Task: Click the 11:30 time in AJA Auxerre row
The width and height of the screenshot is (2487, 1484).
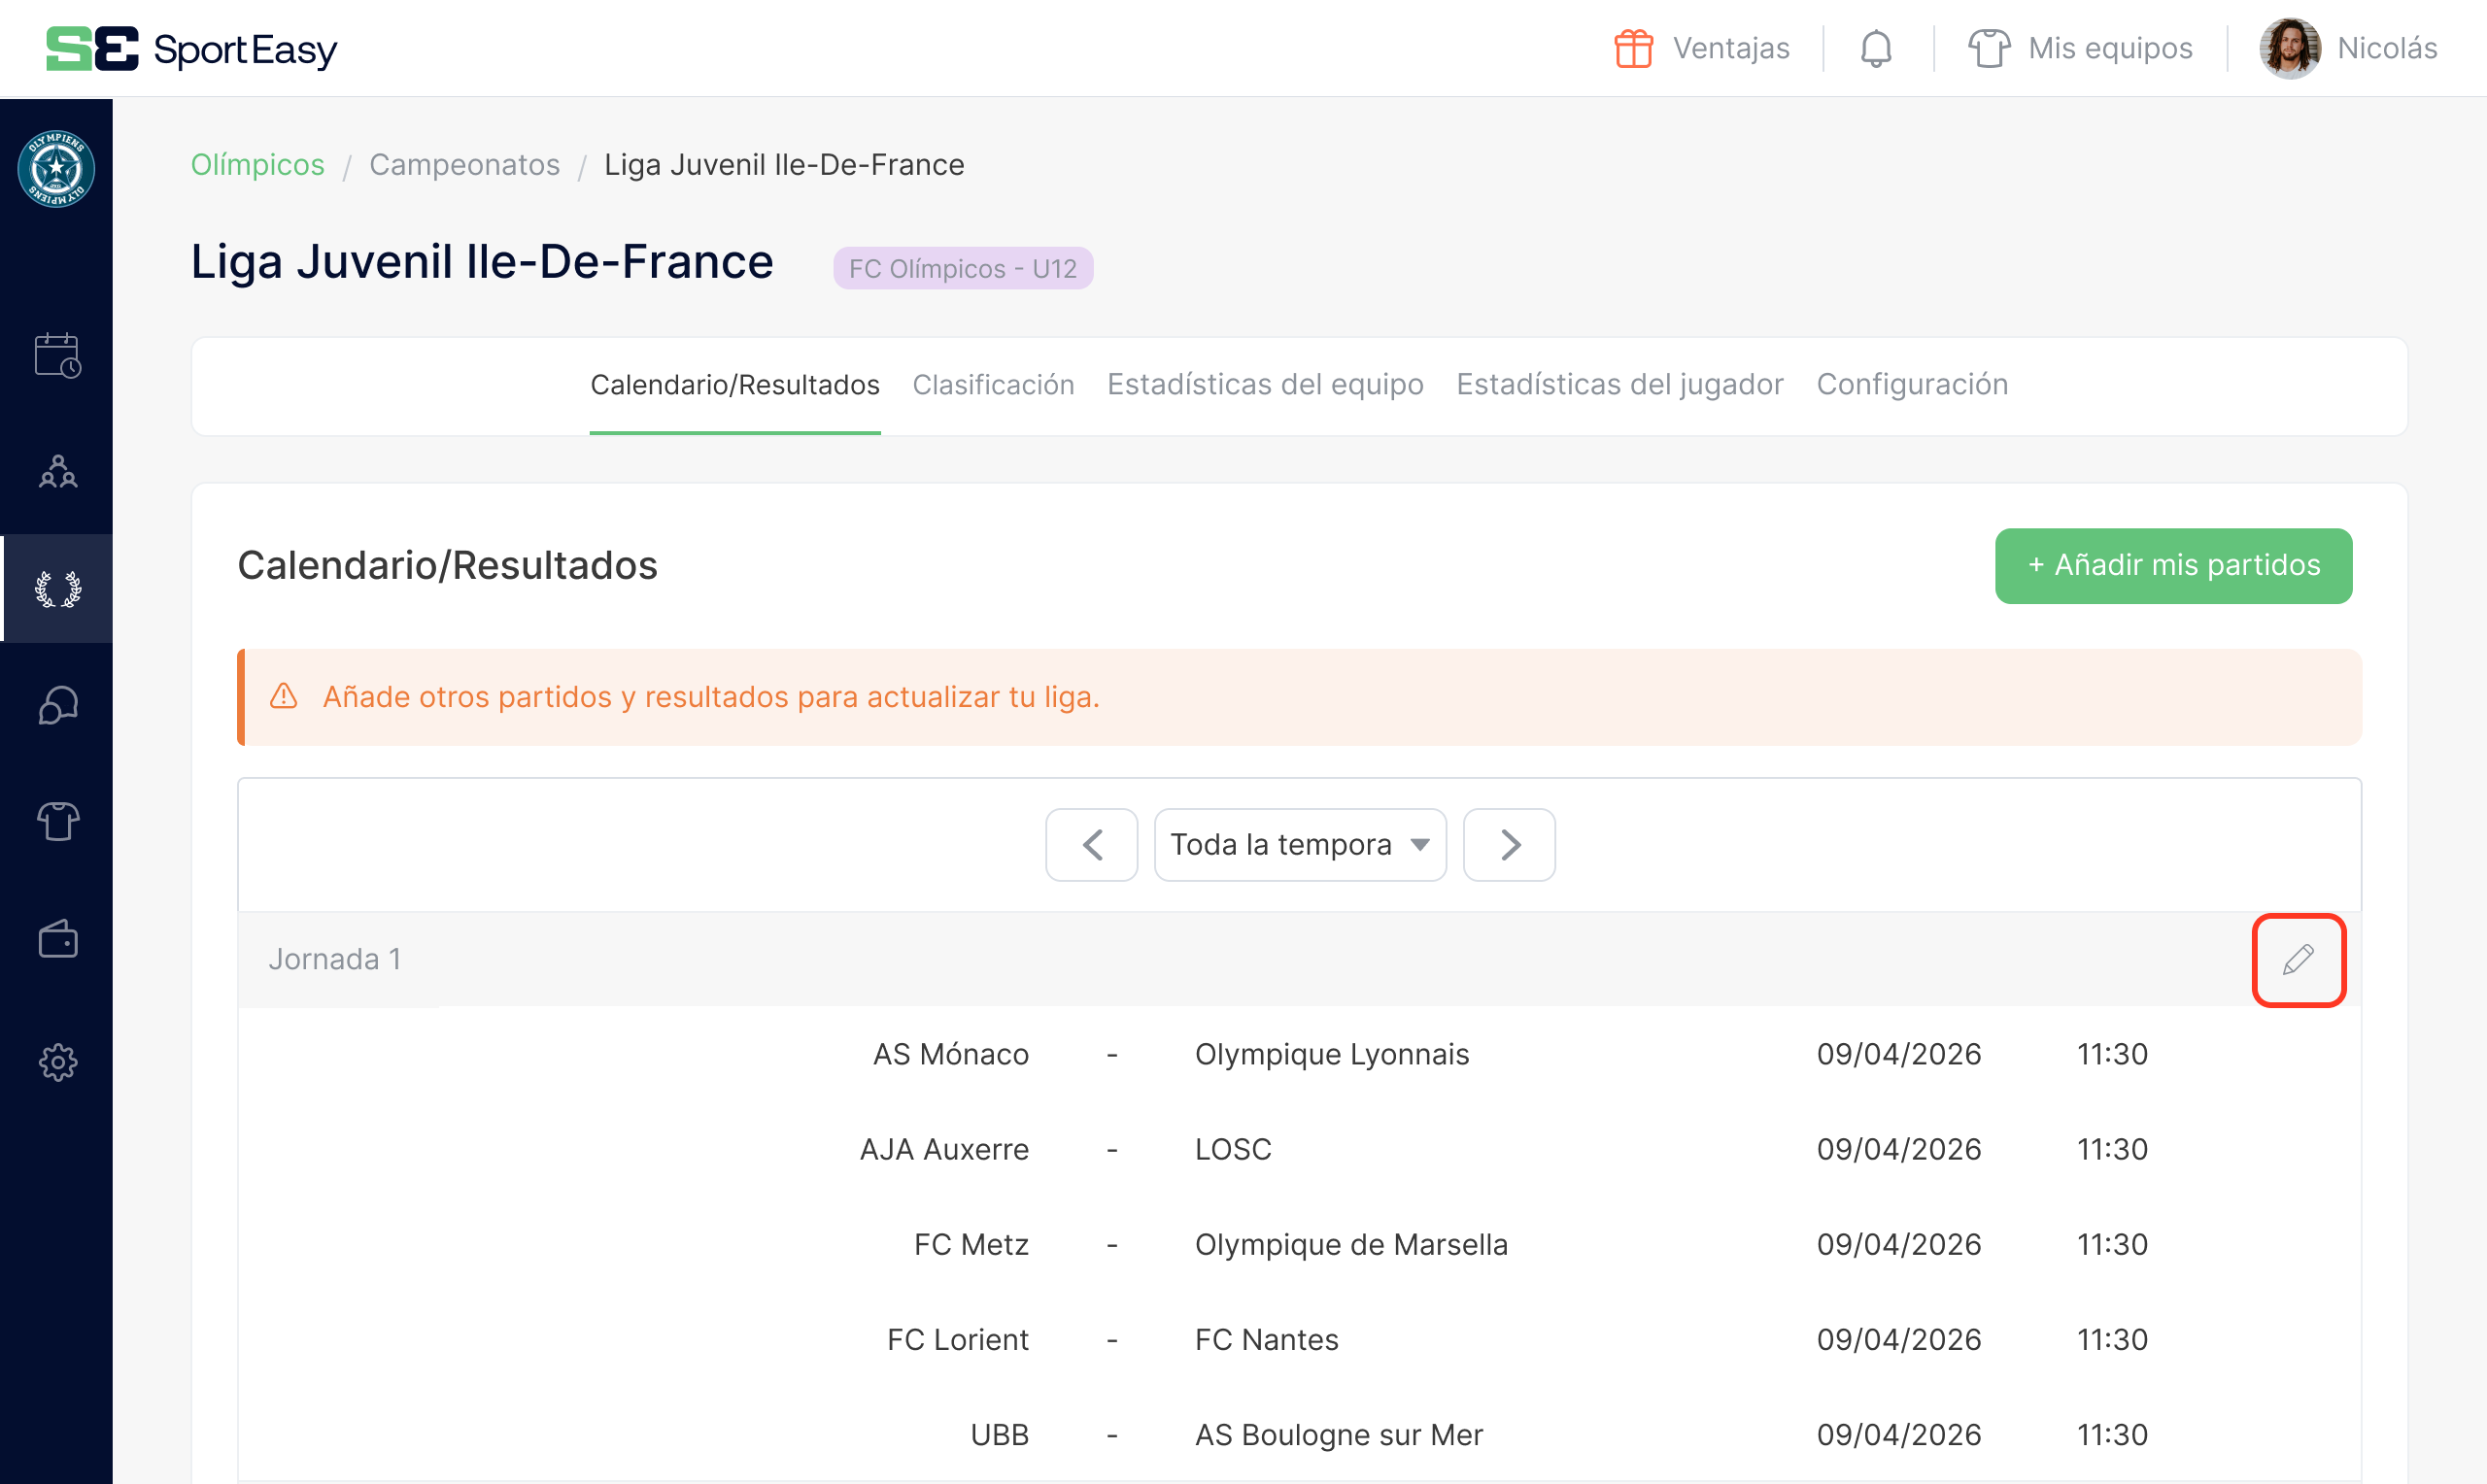Action: (x=2112, y=1150)
